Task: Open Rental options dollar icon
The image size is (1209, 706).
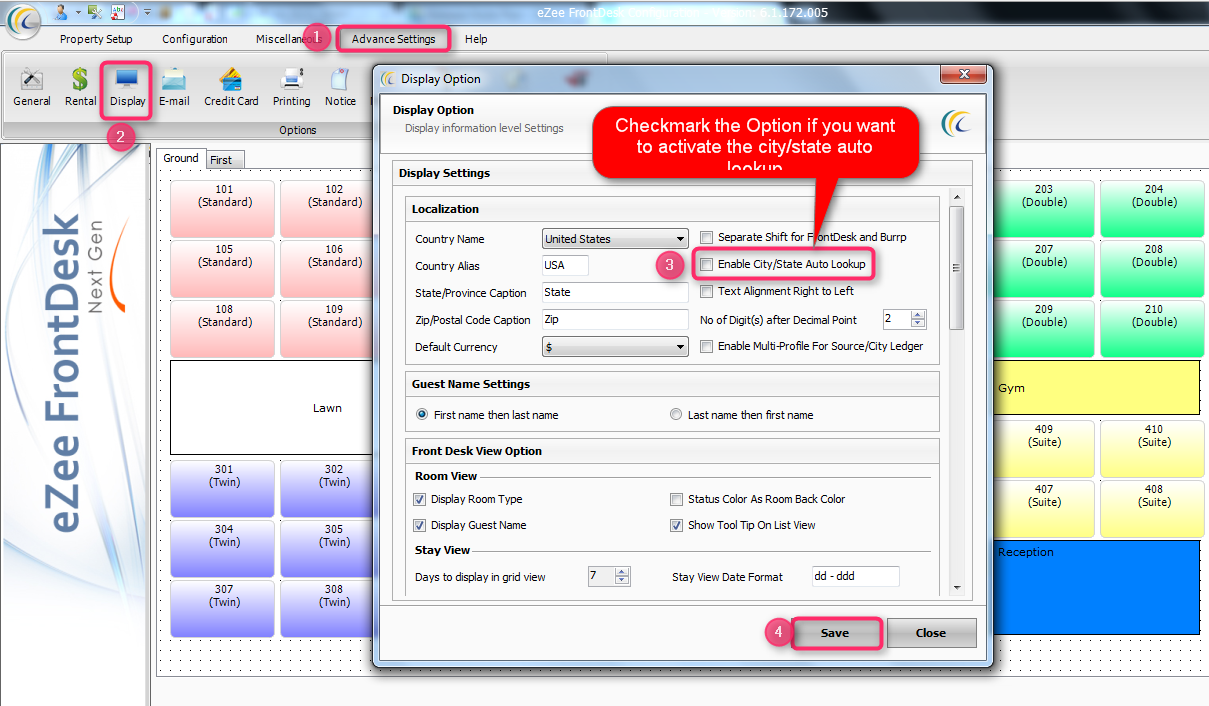Action: (x=80, y=88)
